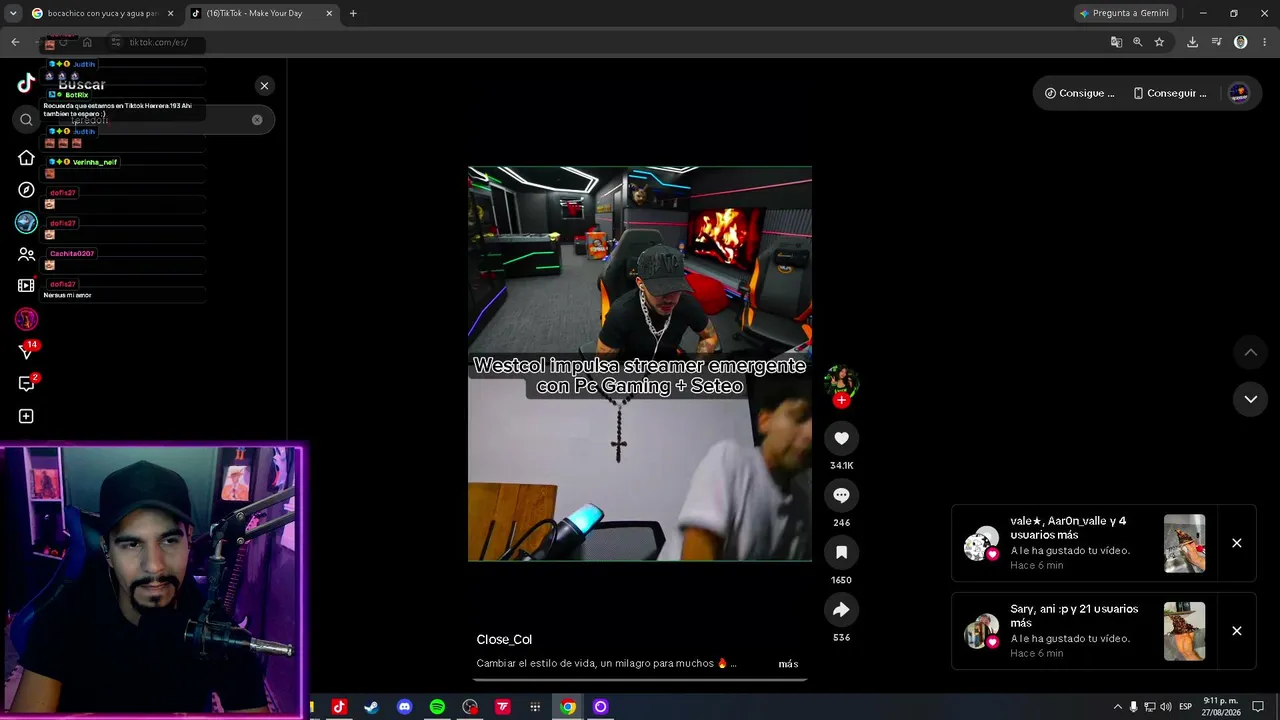
Task: Close the TikTok browser tab
Action: (x=329, y=13)
